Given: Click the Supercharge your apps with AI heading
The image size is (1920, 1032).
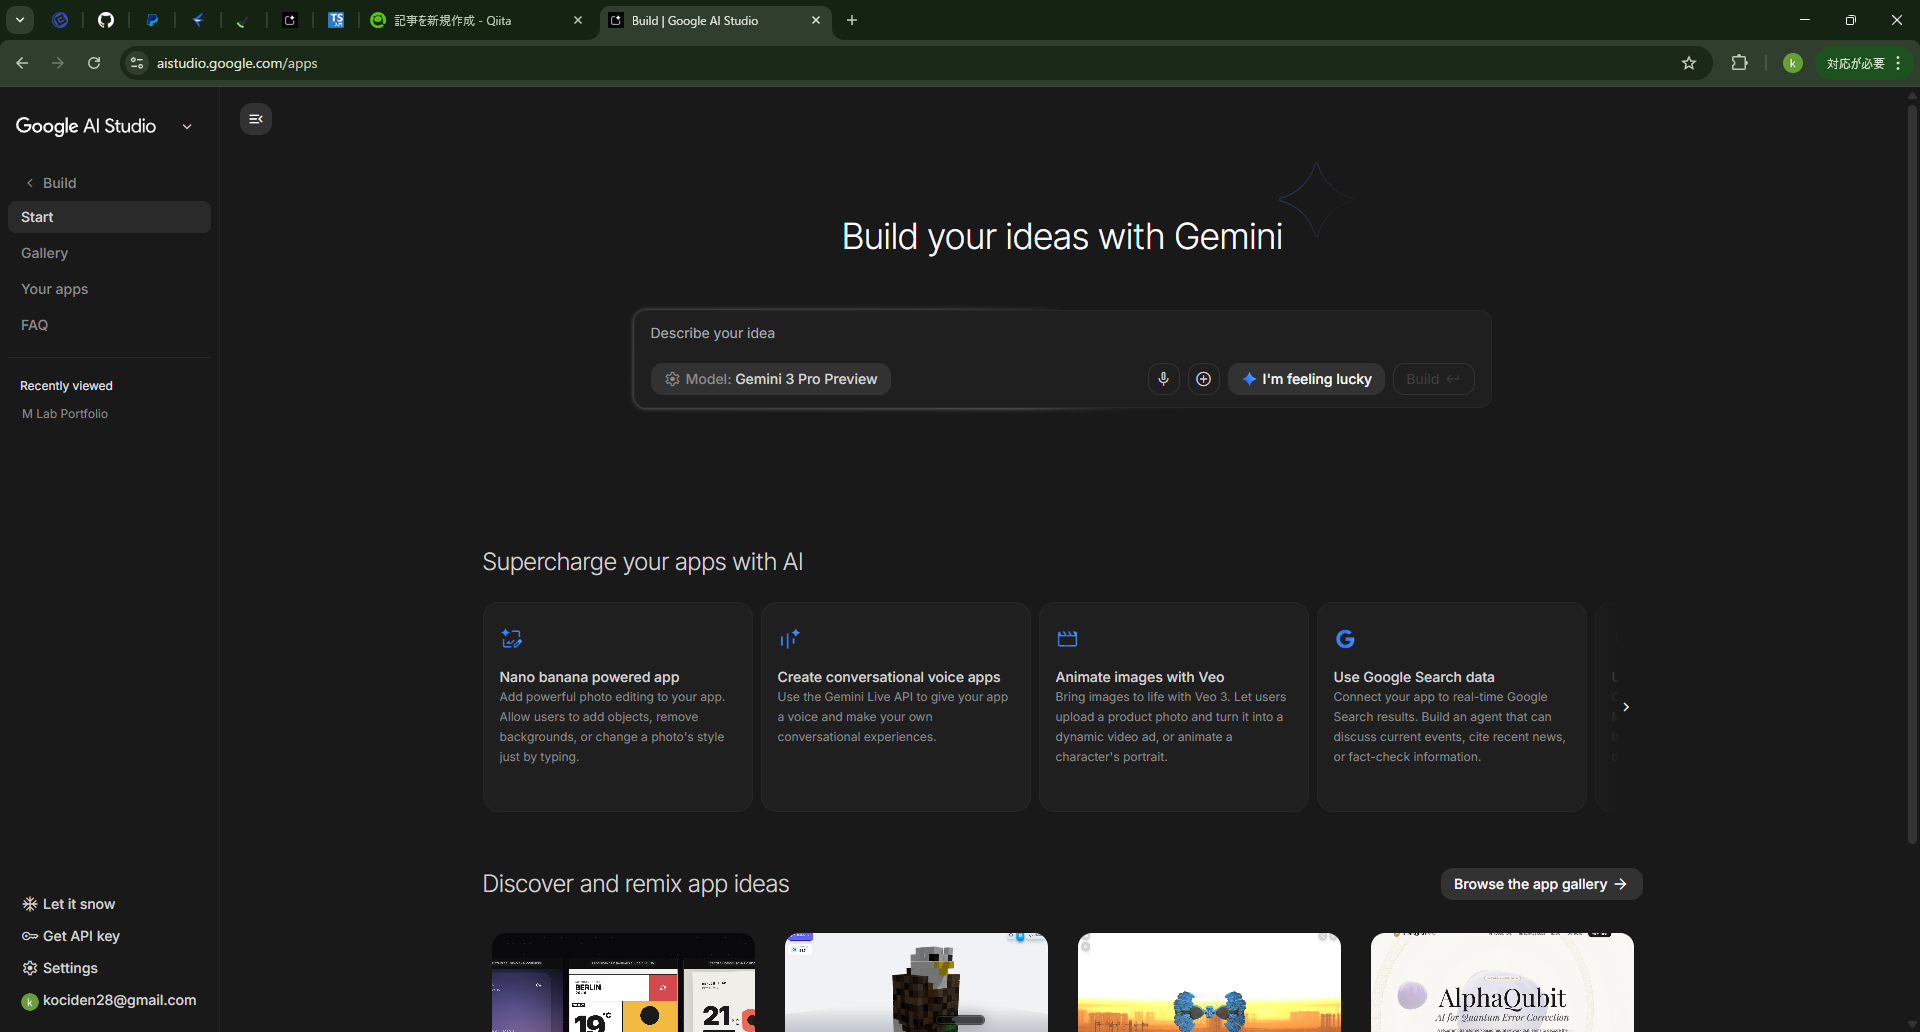Looking at the screenshot, I should (643, 562).
